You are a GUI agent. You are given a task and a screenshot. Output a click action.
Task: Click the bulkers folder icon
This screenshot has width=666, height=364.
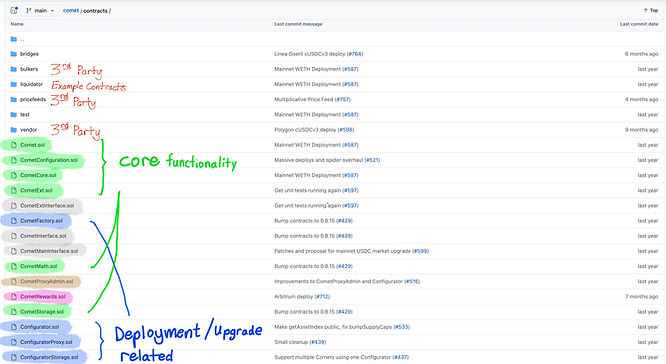14,69
